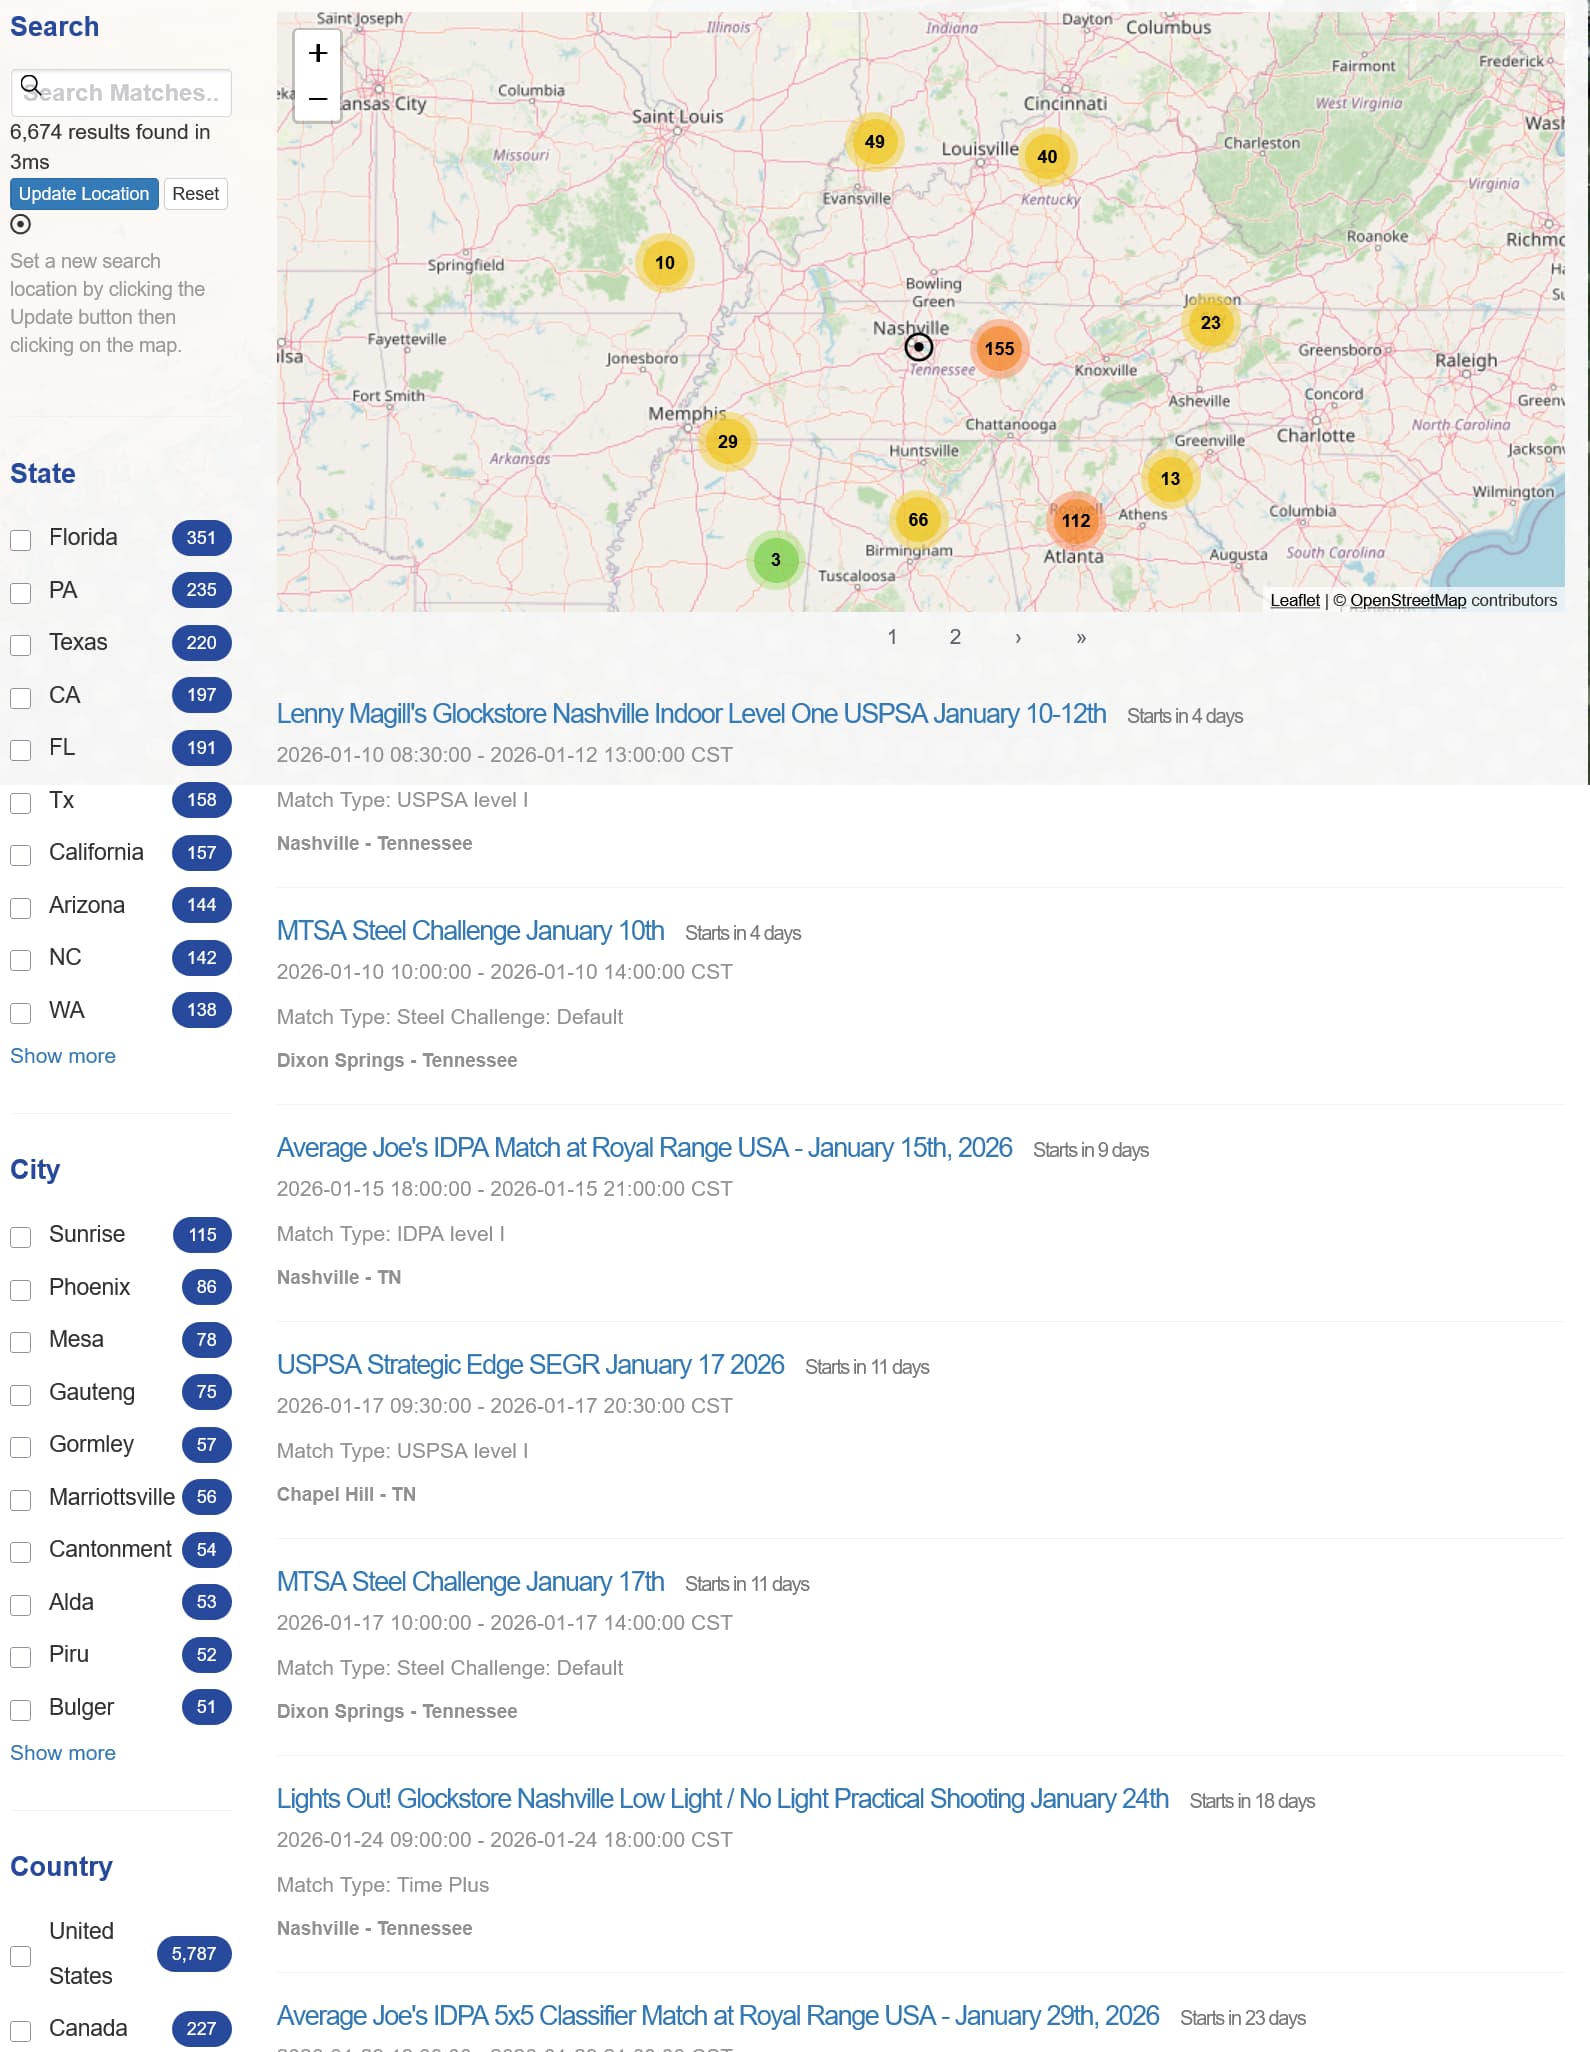Zoom out on the map
This screenshot has height=2052, width=1590.
pyautogui.click(x=318, y=99)
